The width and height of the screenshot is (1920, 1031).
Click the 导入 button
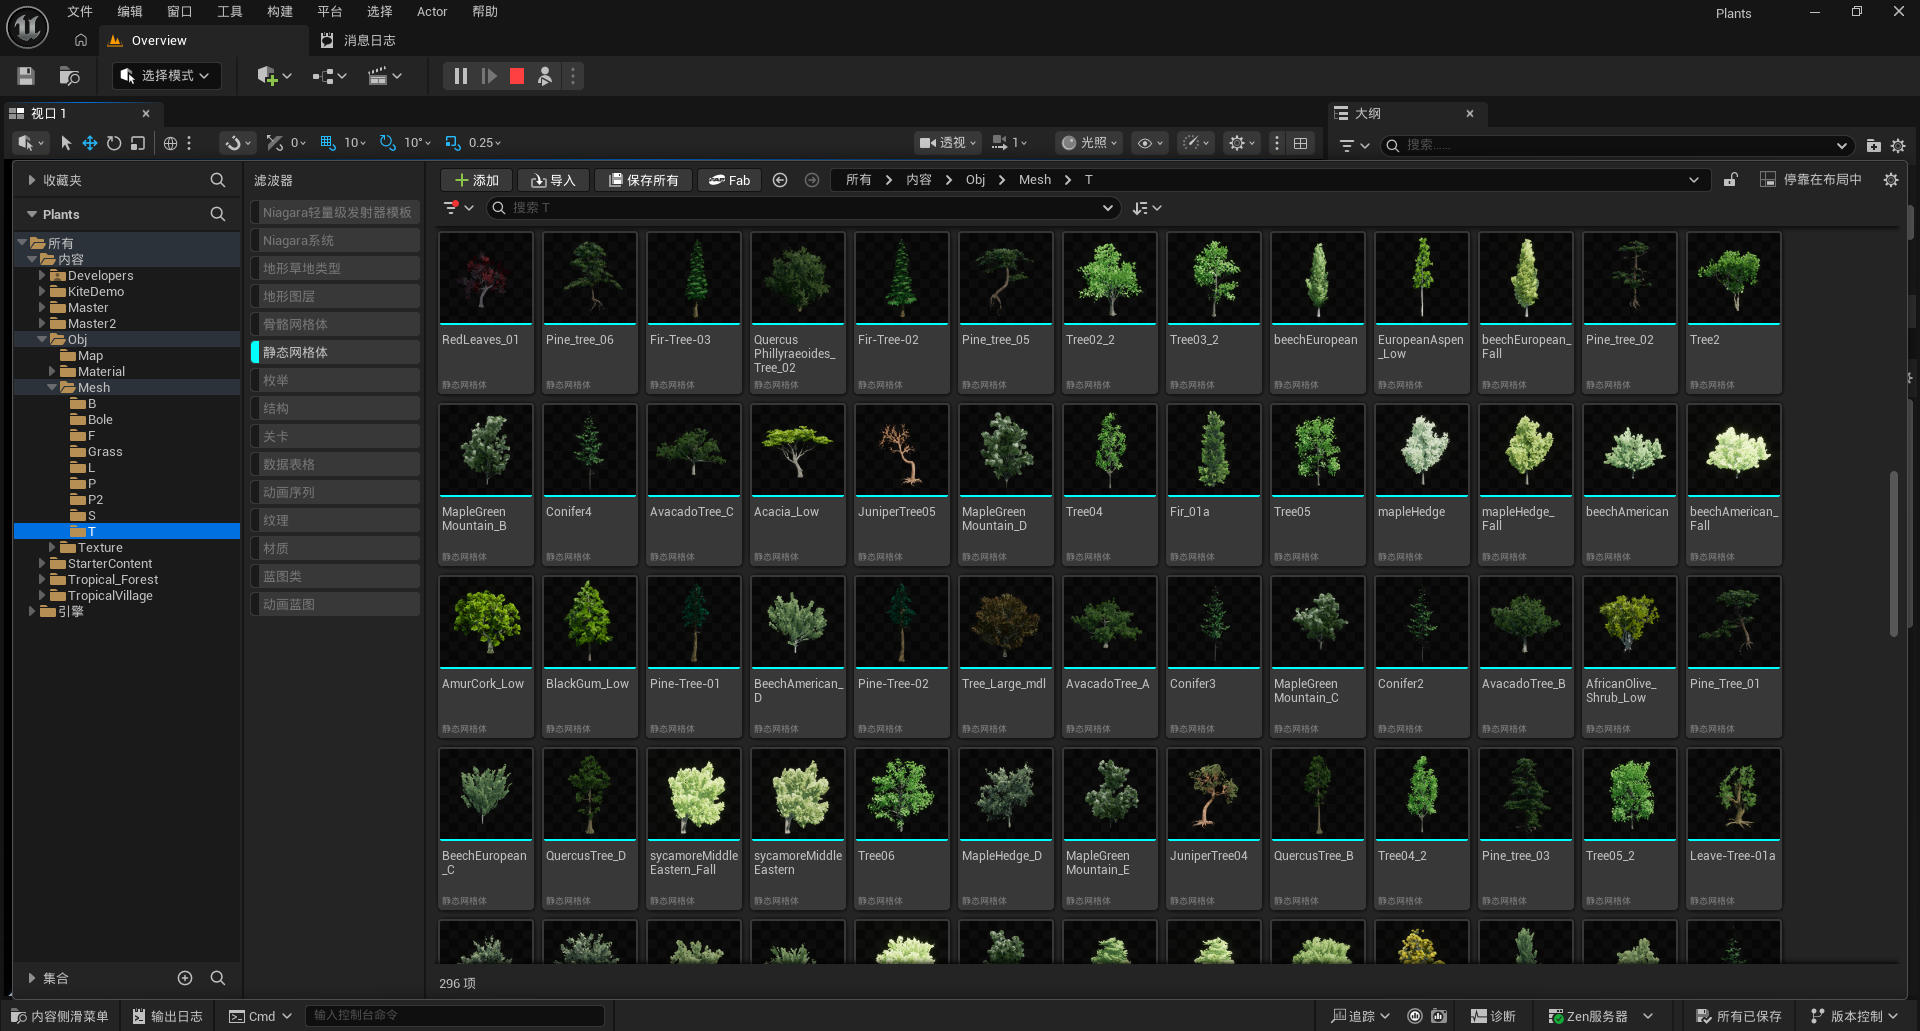click(x=553, y=180)
